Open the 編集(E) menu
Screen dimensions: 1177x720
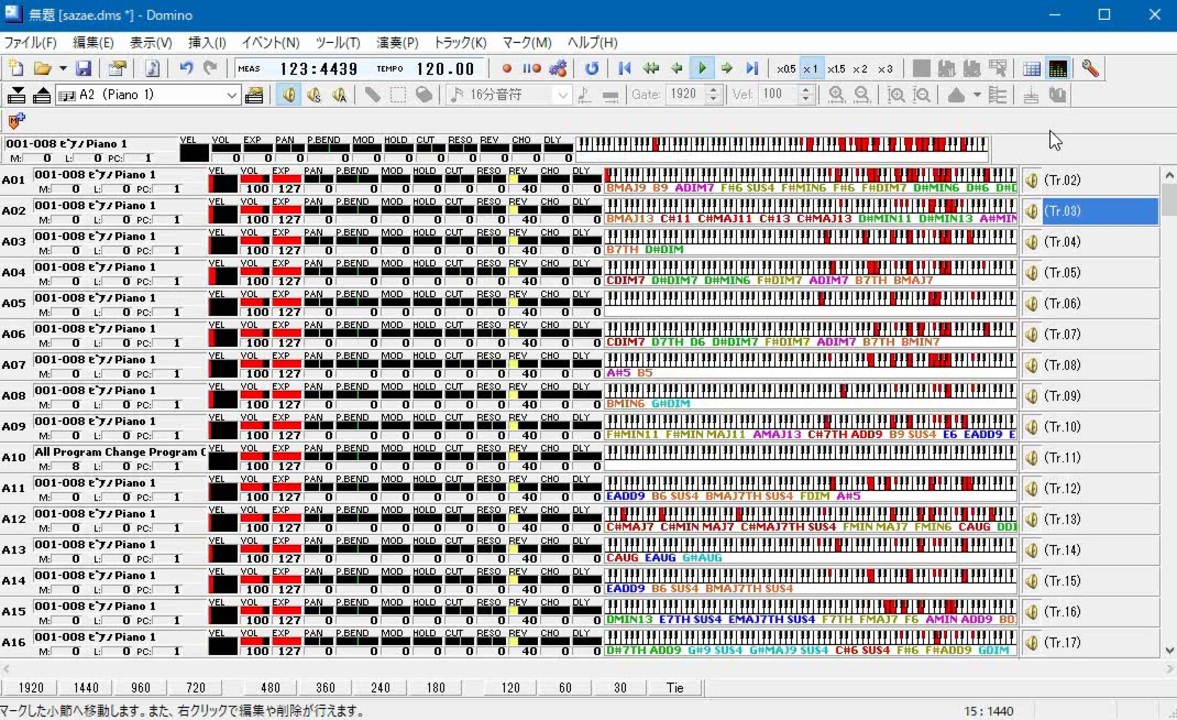(x=93, y=43)
